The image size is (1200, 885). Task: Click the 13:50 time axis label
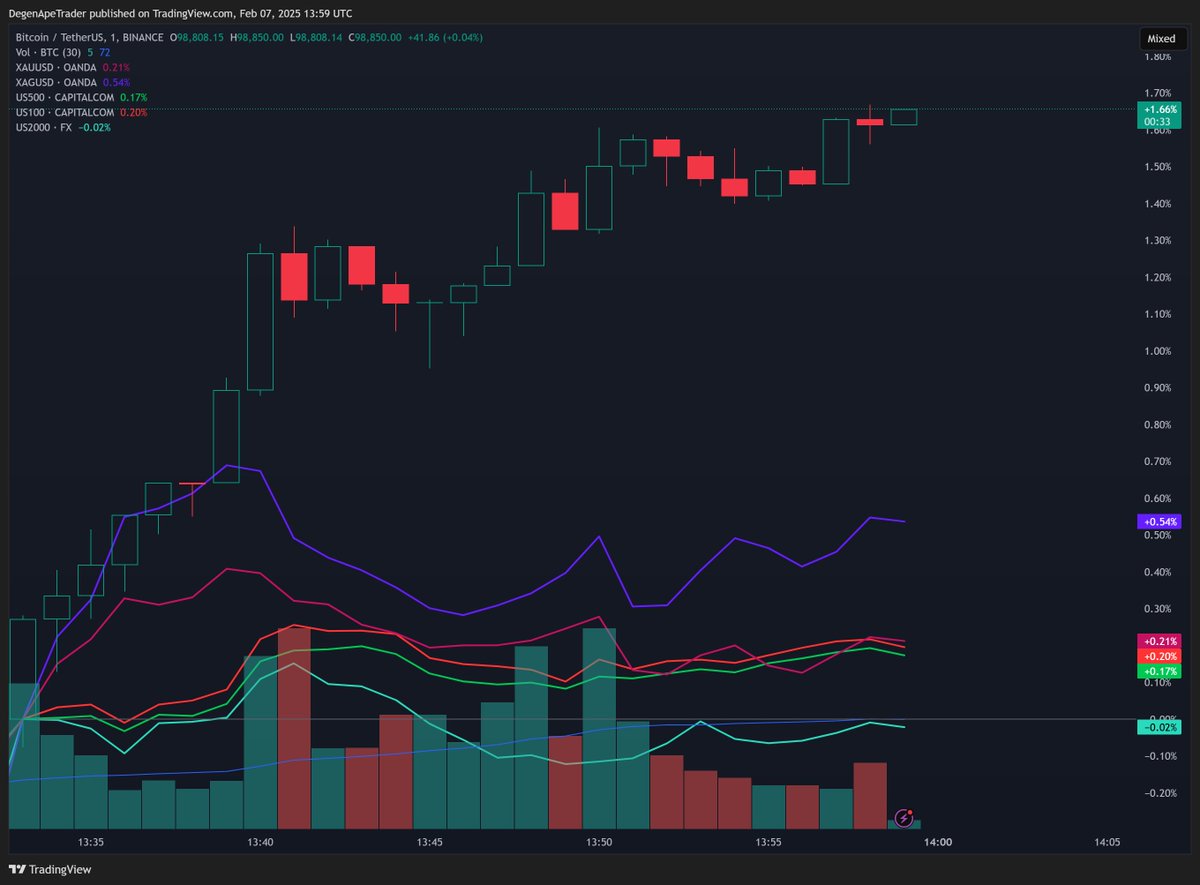click(599, 843)
